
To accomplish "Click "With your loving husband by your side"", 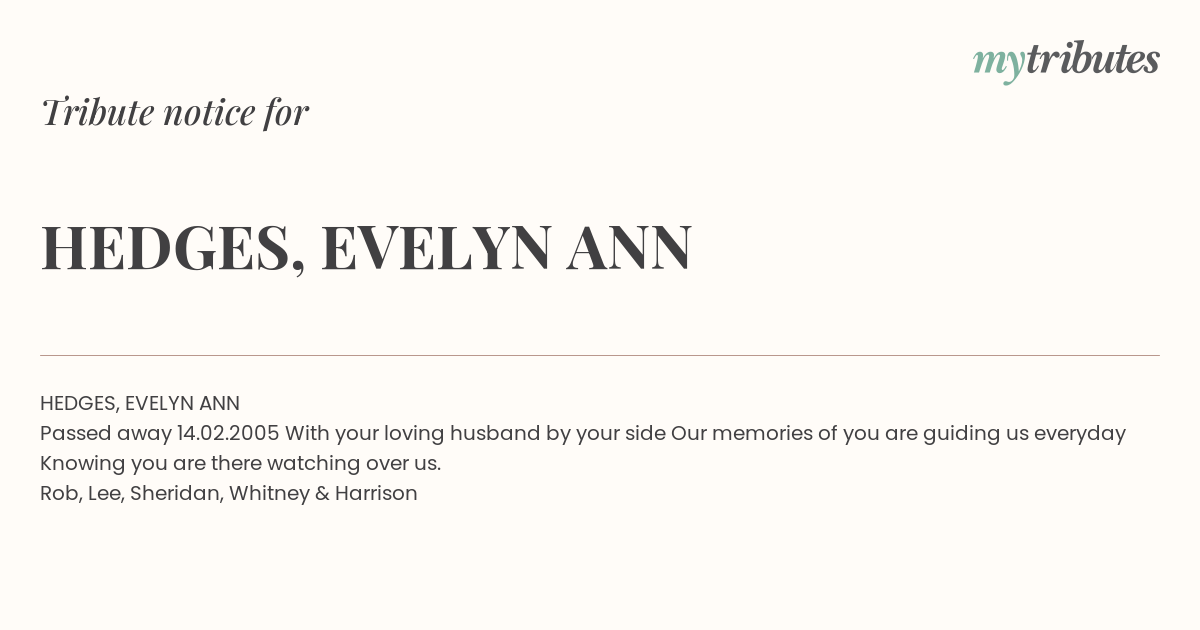I will click(478, 433).
